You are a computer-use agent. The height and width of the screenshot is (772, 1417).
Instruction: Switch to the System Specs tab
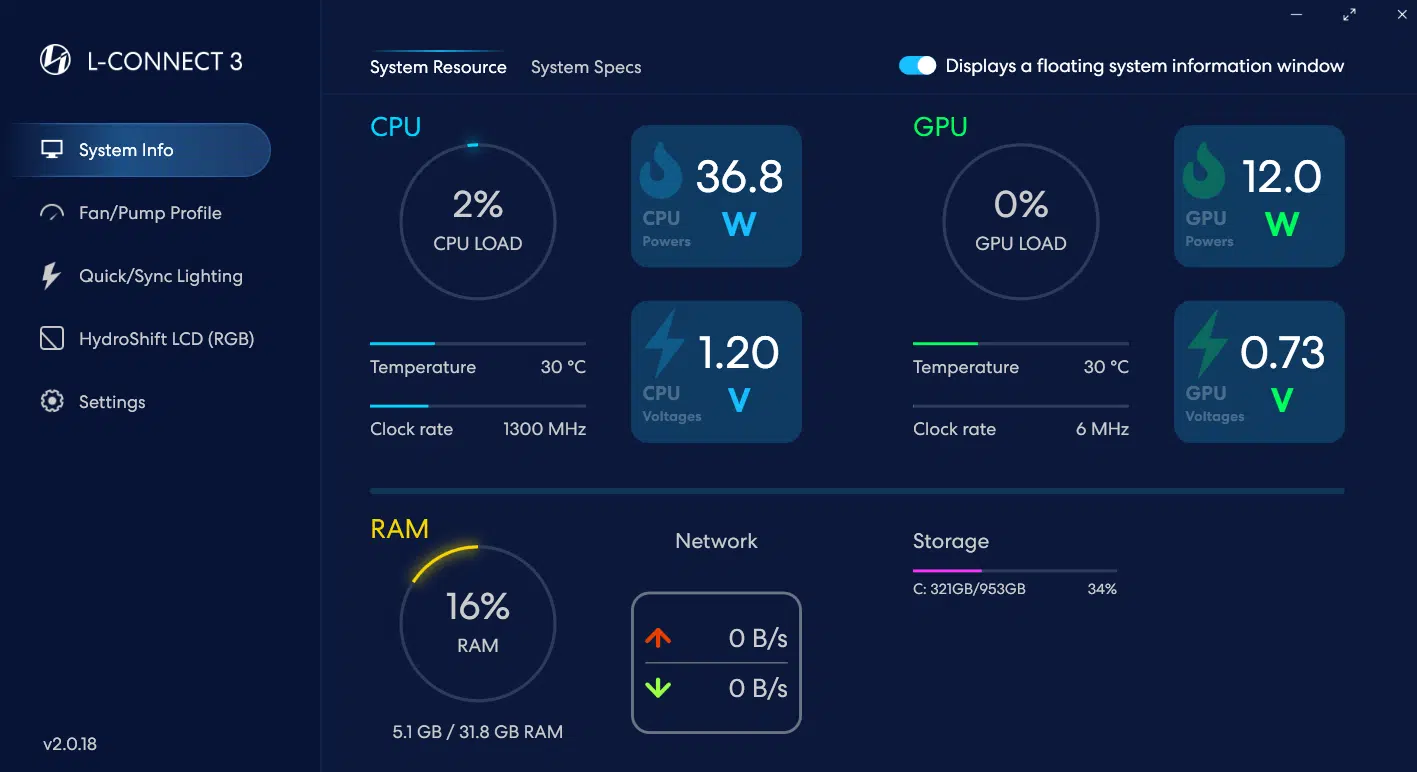586,67
